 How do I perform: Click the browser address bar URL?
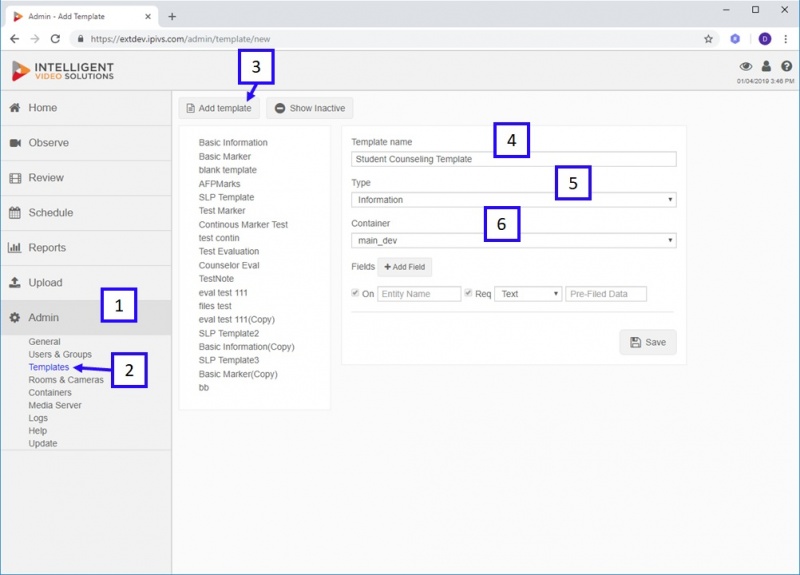pos(180,39)
